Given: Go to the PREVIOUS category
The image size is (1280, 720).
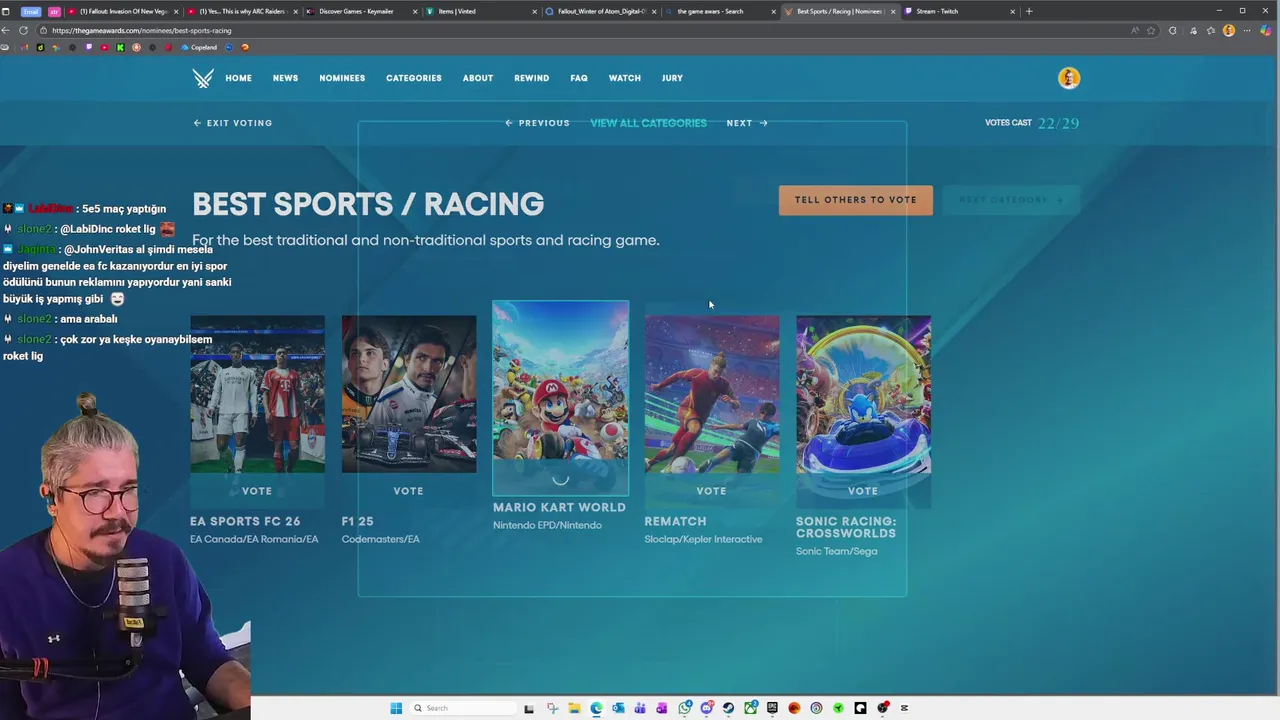Looking at the screenshot, I should click(538, 123).
